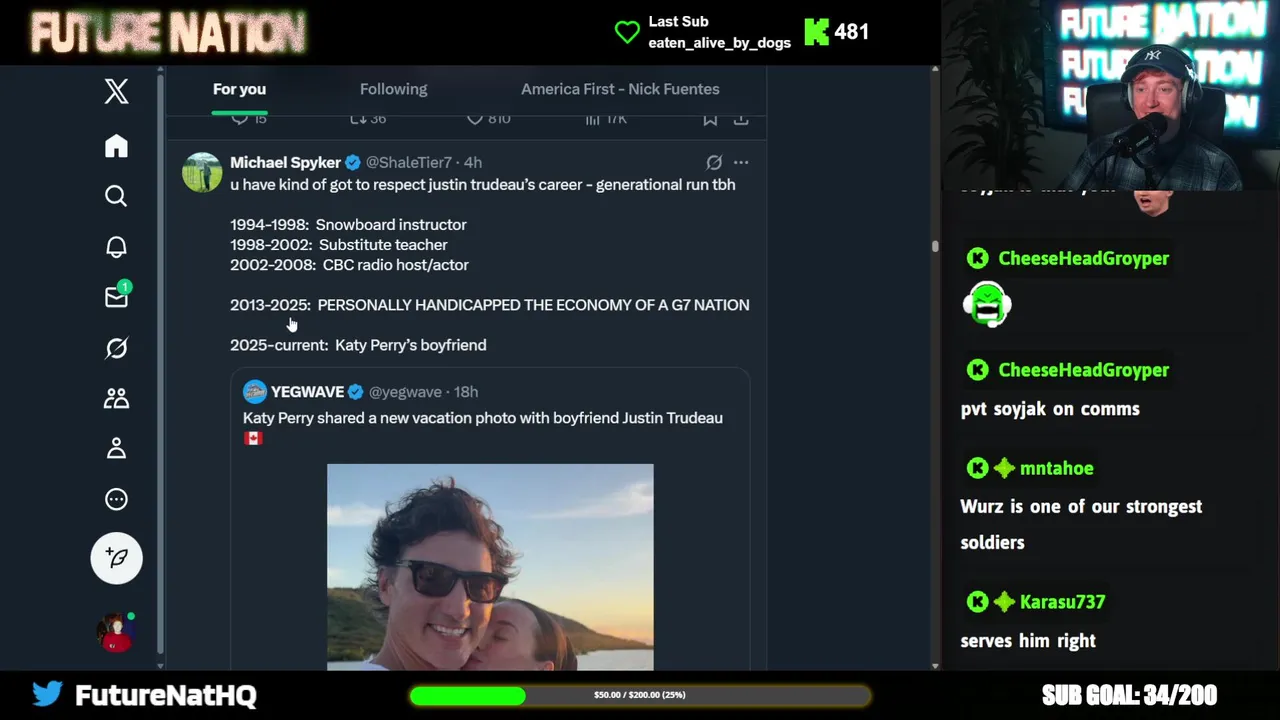Screen dimensions: 1280x720
Task: Click 'SUB GOAL: 34/200' text
Action: 1129,695
